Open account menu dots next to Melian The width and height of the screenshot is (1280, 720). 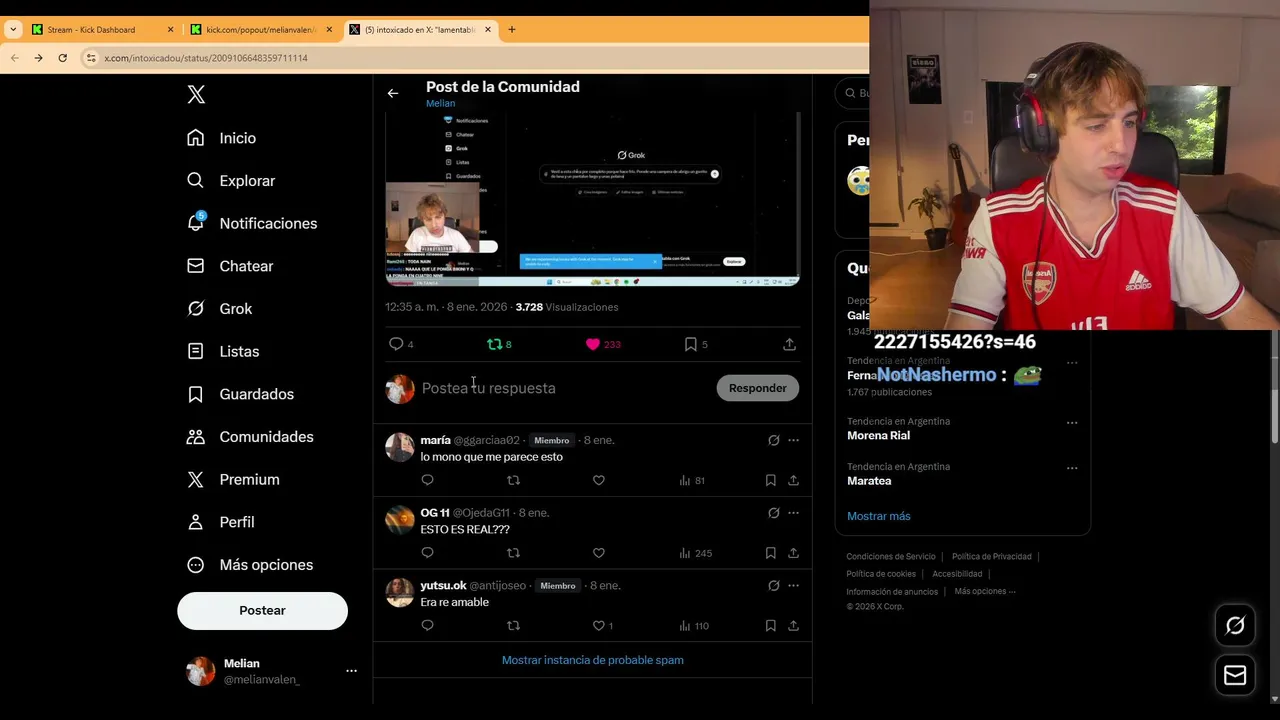click(351, 671)
